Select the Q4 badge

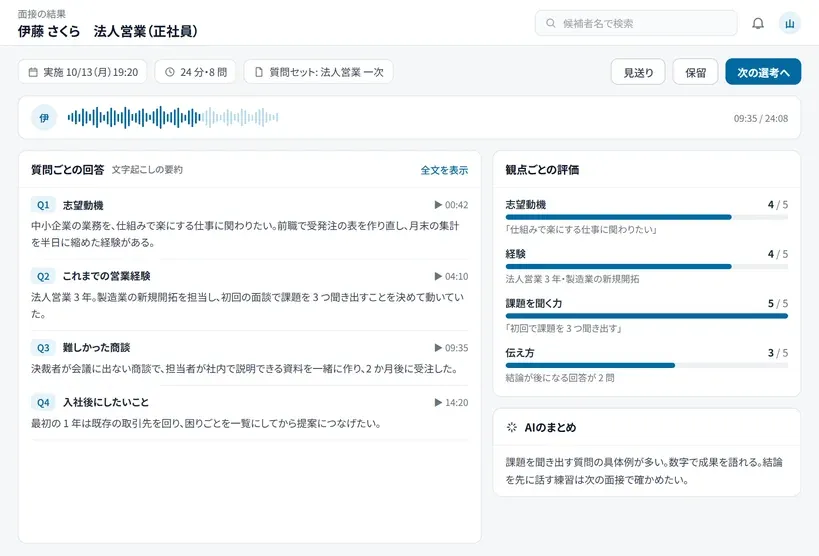tap(43, 402)
